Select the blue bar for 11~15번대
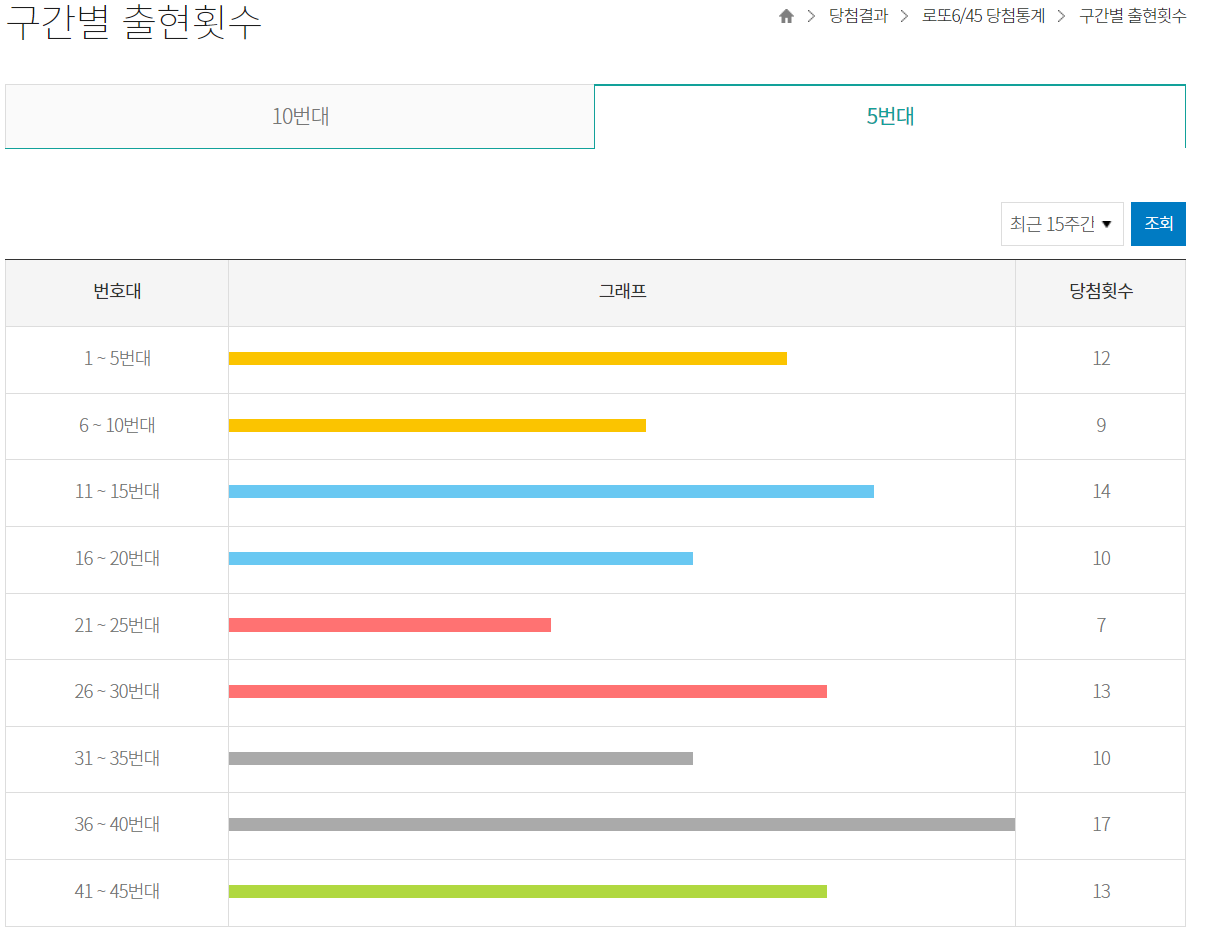1215x944 pixels. coord(550,492)
